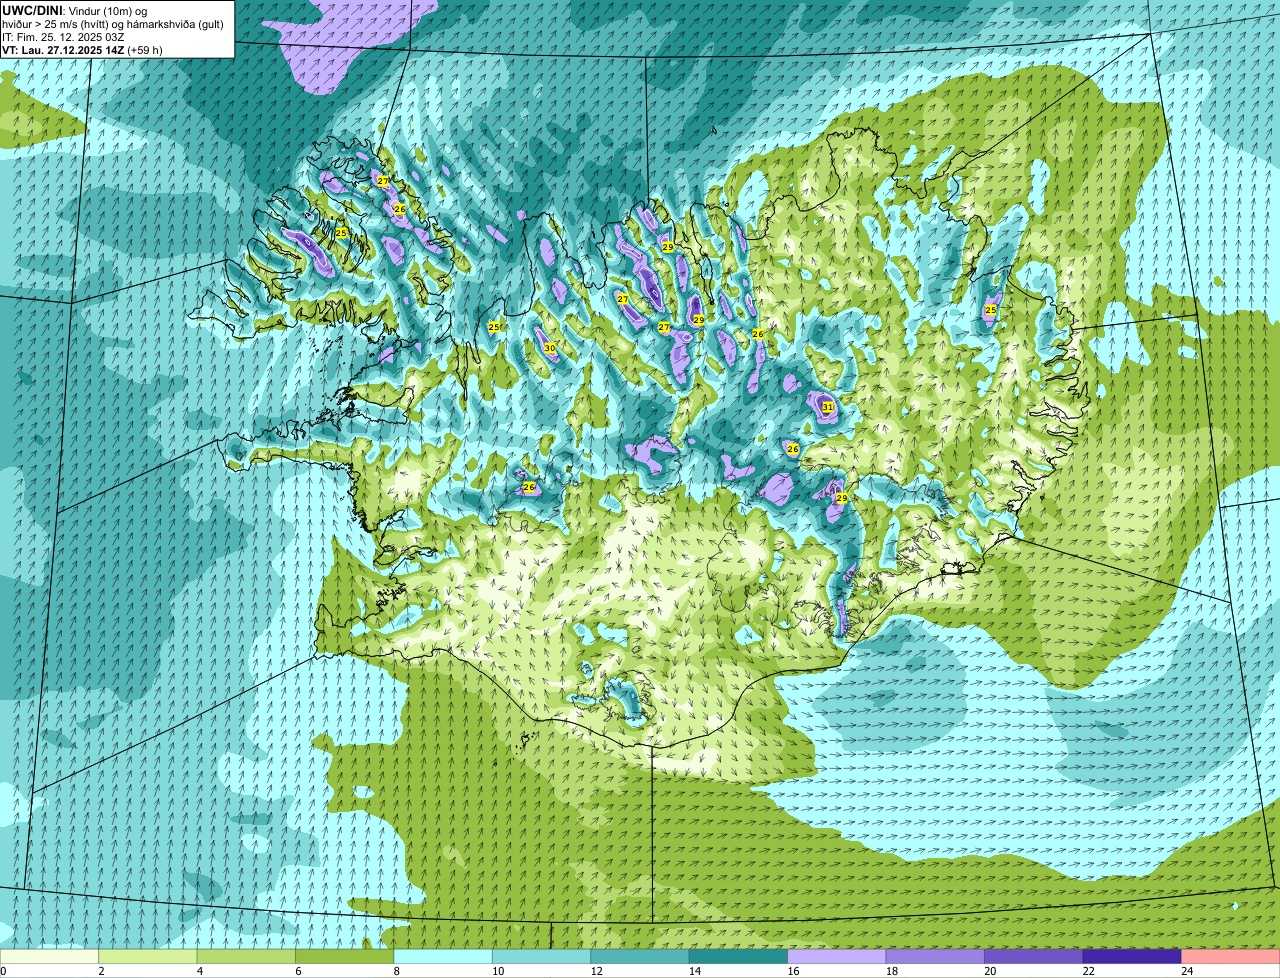This screenshot has height=978, width=1280.
Task: Click the color bar scale label "20"
Action: point(990,970)
